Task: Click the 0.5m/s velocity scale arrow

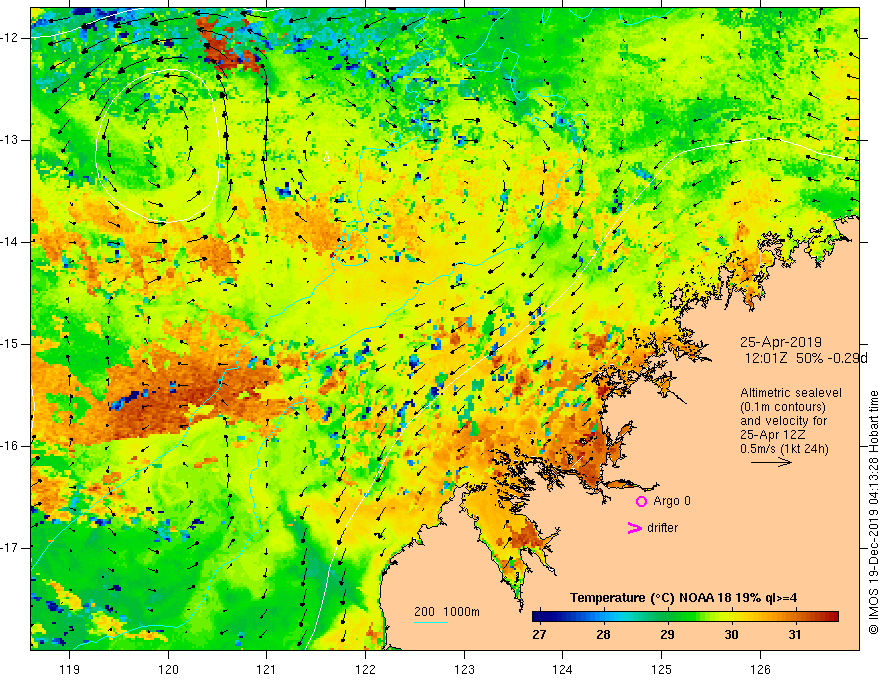Action: pos(771,462)
